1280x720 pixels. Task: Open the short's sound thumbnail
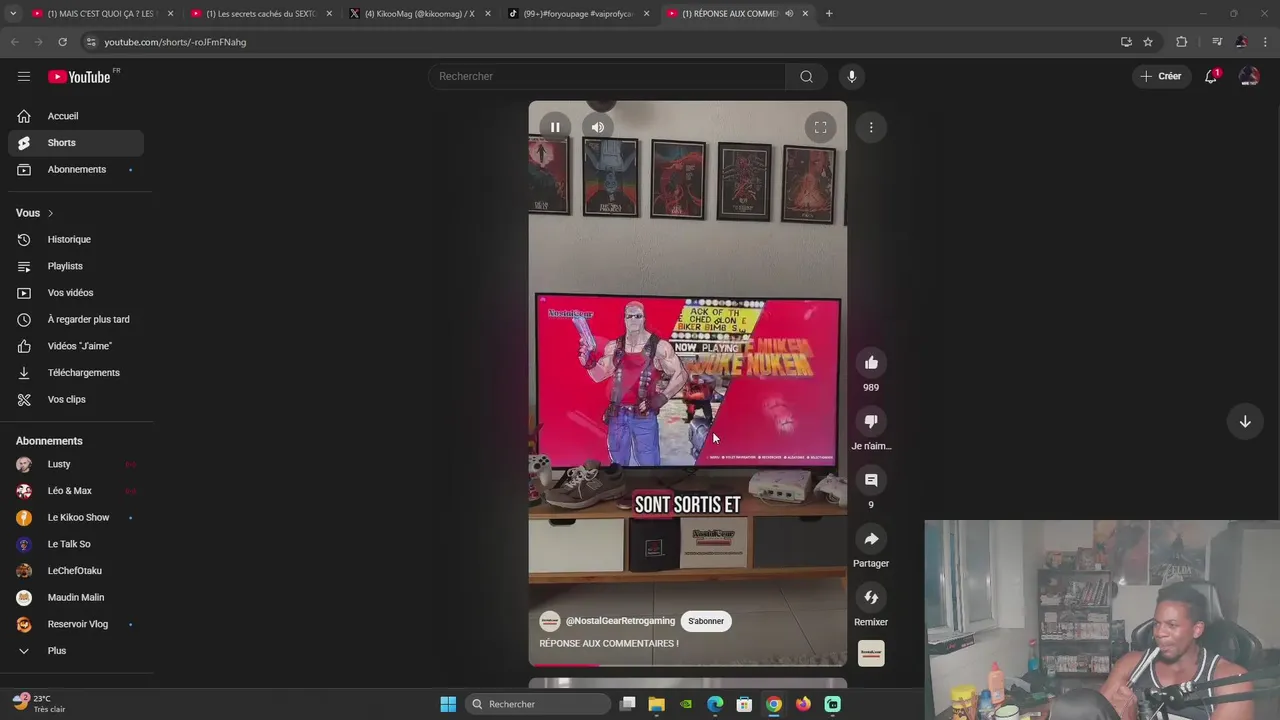tap(871, 653)
